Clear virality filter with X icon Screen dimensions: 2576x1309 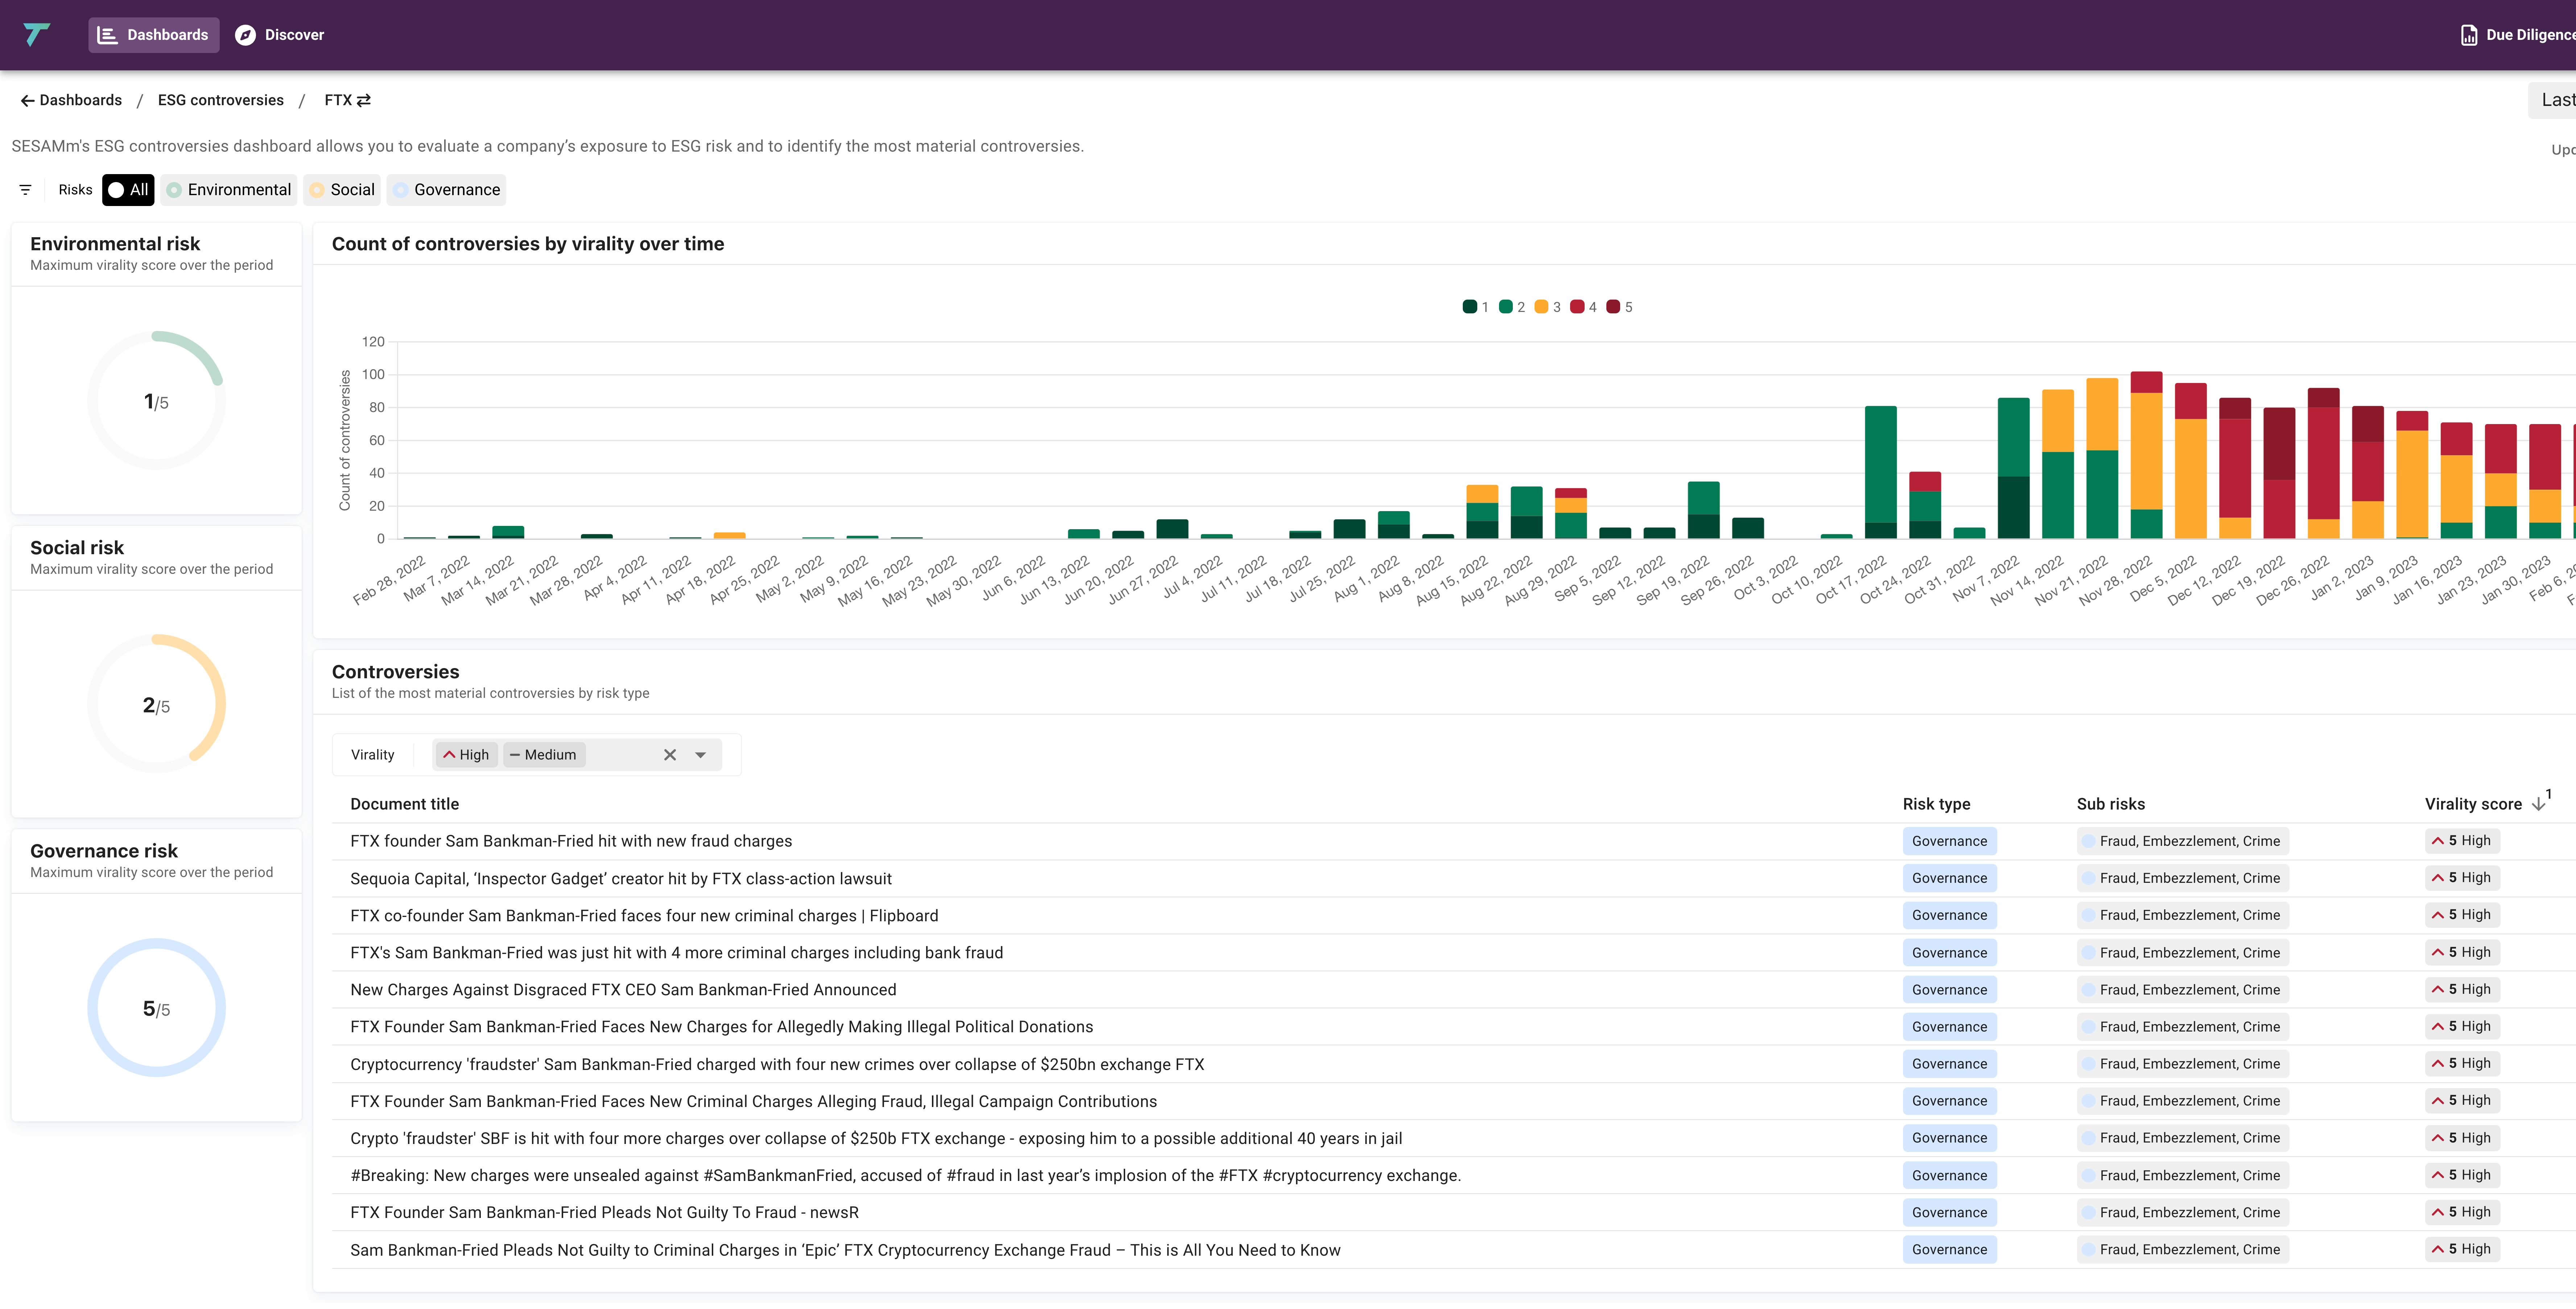tap(670, 755)
